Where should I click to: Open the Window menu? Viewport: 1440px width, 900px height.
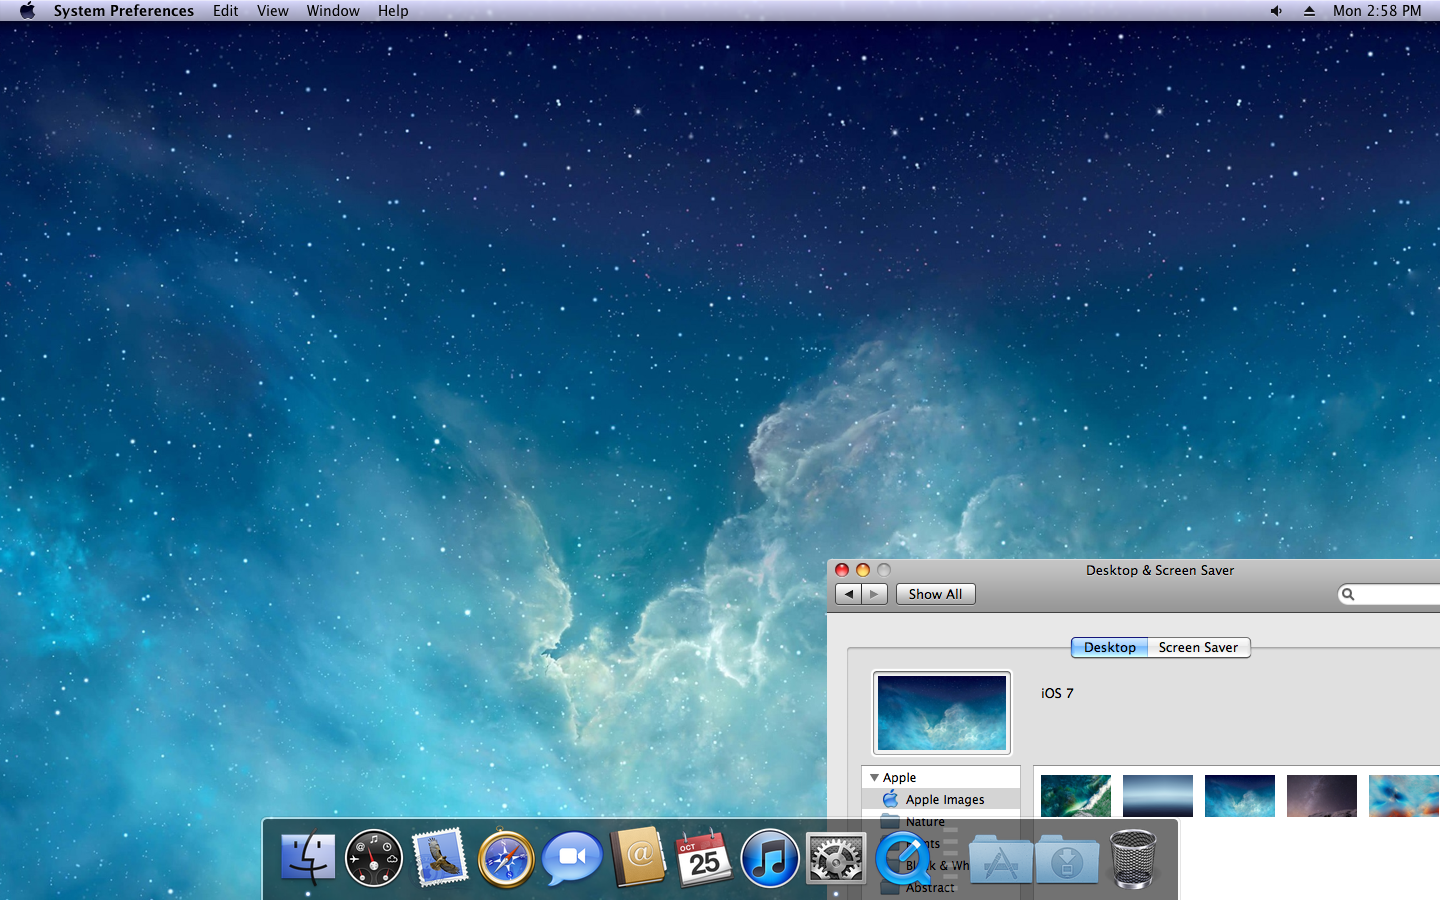tap(332, 11)
